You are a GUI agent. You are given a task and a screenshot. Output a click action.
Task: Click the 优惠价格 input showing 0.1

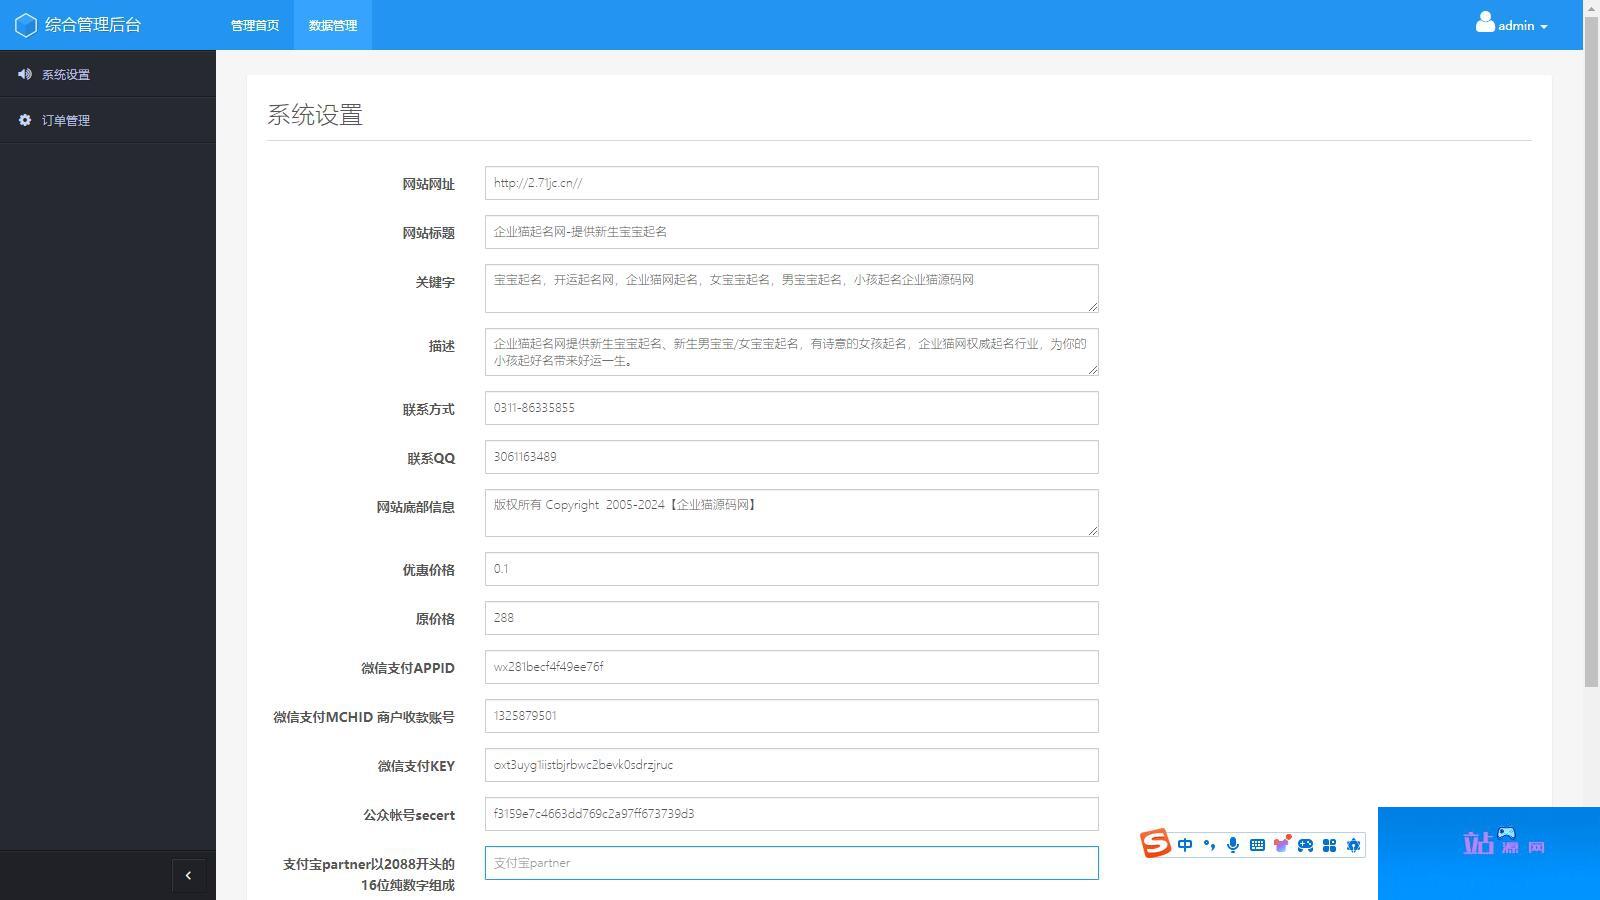[x=792, y=569]
